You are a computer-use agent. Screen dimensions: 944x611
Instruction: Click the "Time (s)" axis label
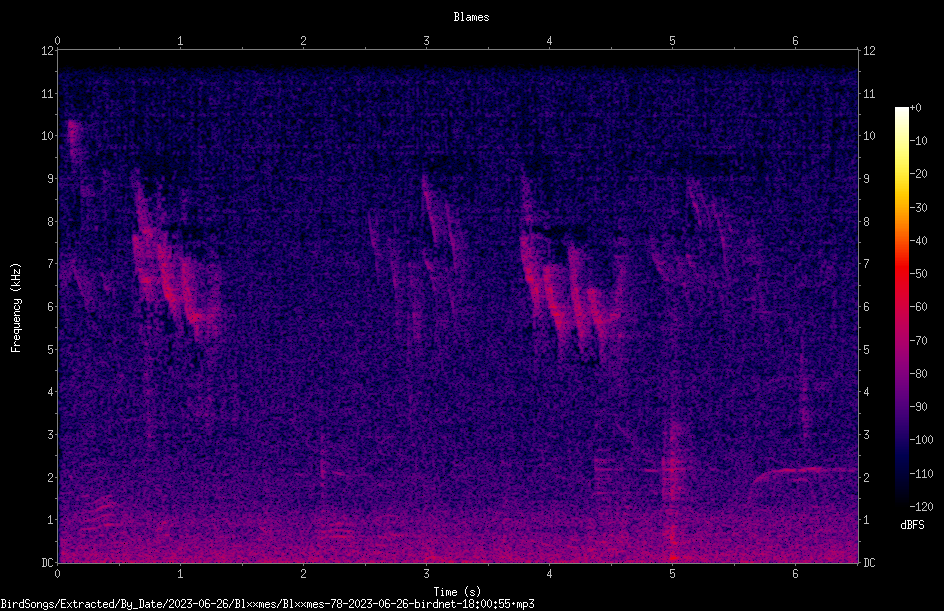[x=457, y=592]
